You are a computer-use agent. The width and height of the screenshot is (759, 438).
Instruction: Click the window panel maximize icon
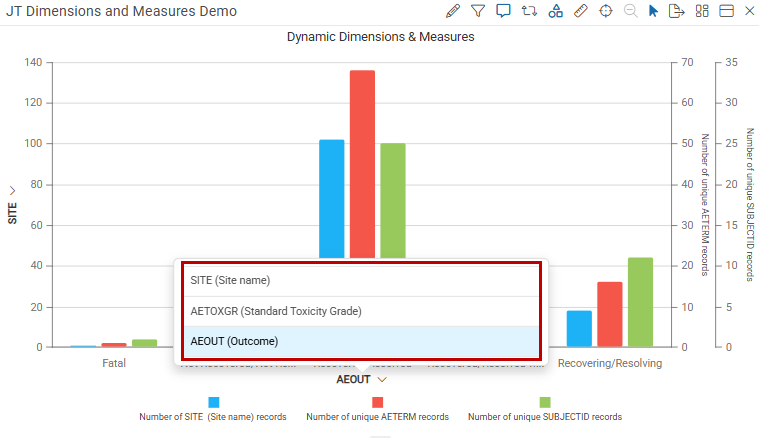pos(726,11)
